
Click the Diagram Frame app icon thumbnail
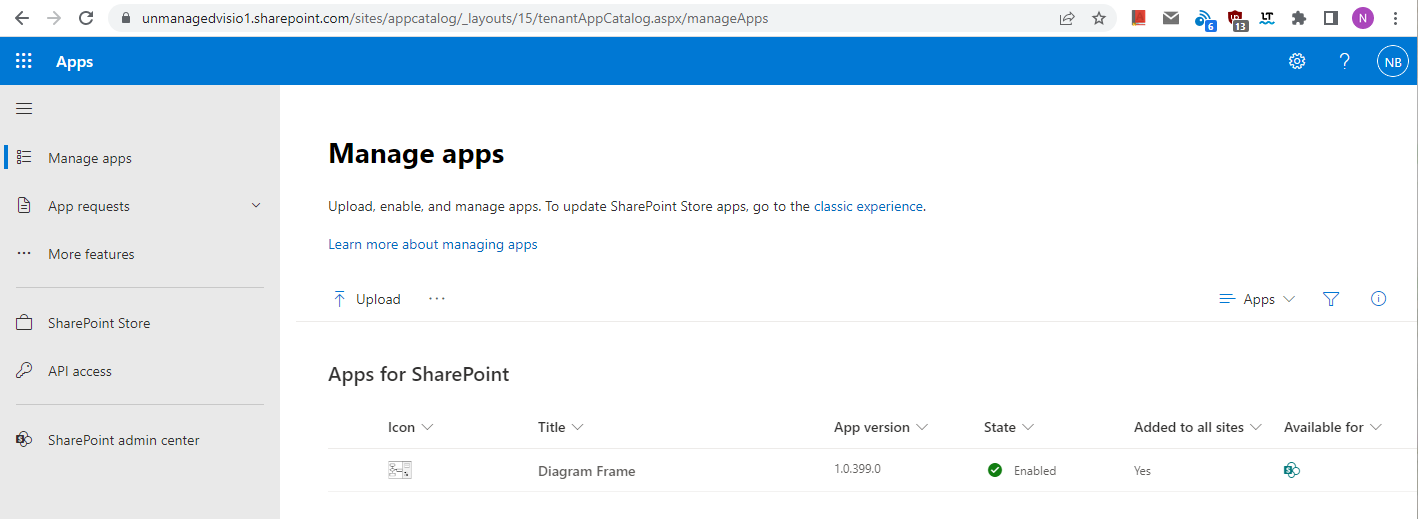pyautogui.click(x=400, y=470)
